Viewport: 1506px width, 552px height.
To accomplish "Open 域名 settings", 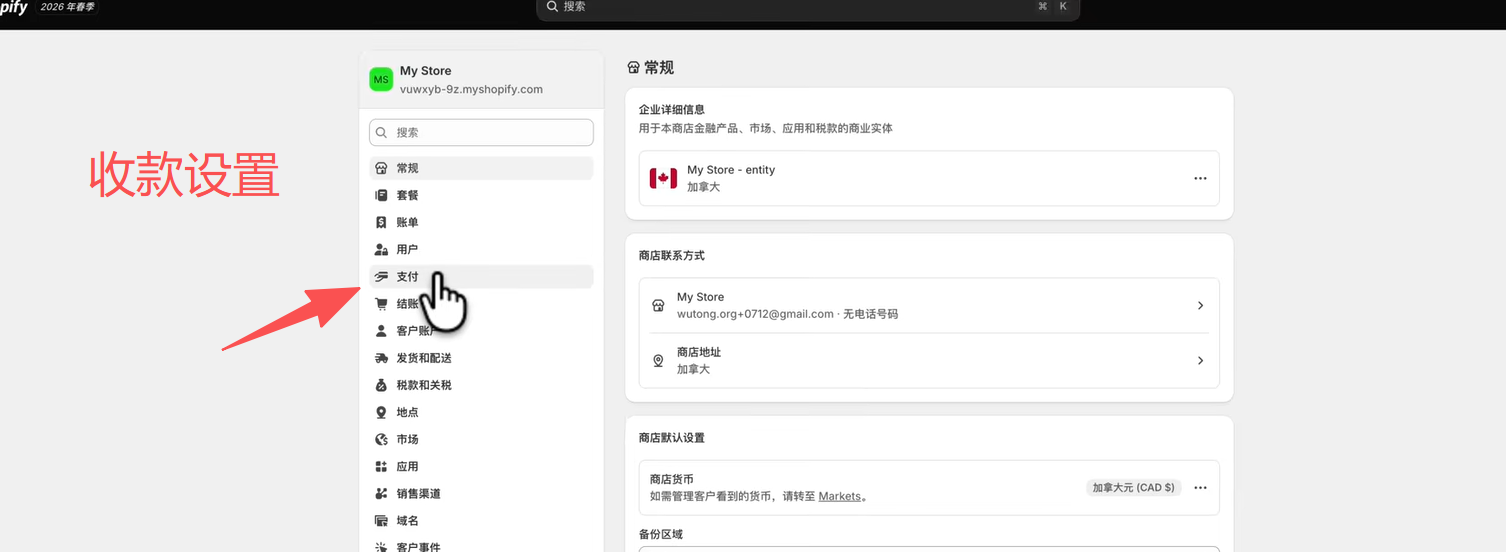I will [481, 521].
